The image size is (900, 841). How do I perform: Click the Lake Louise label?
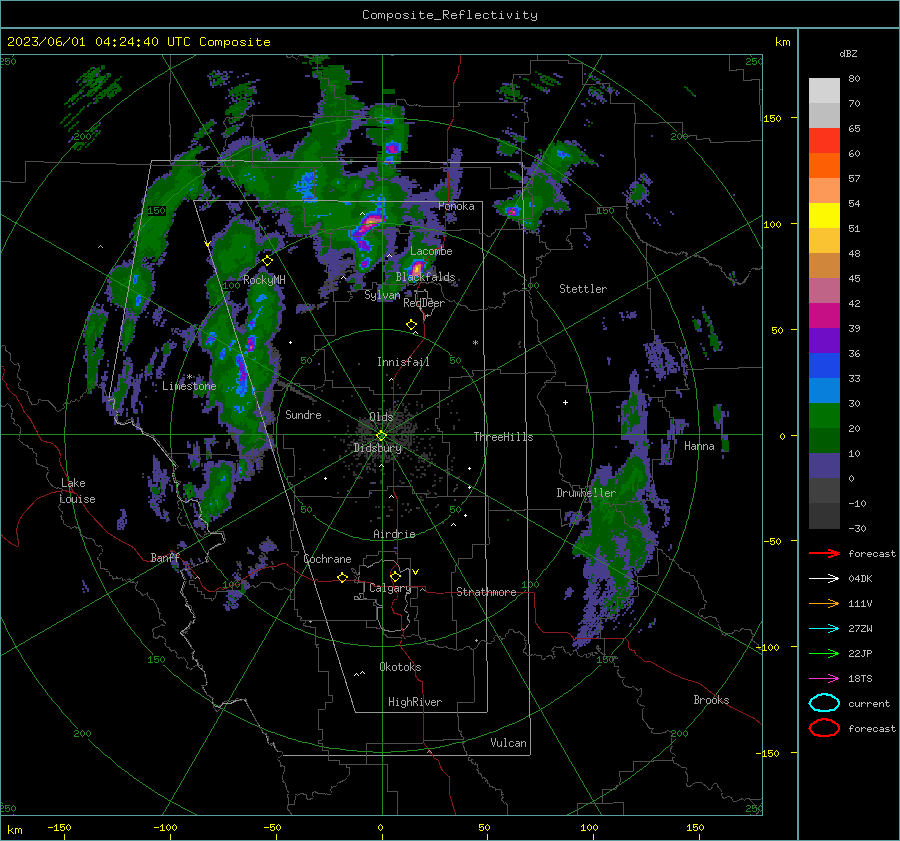coord(78,491)
